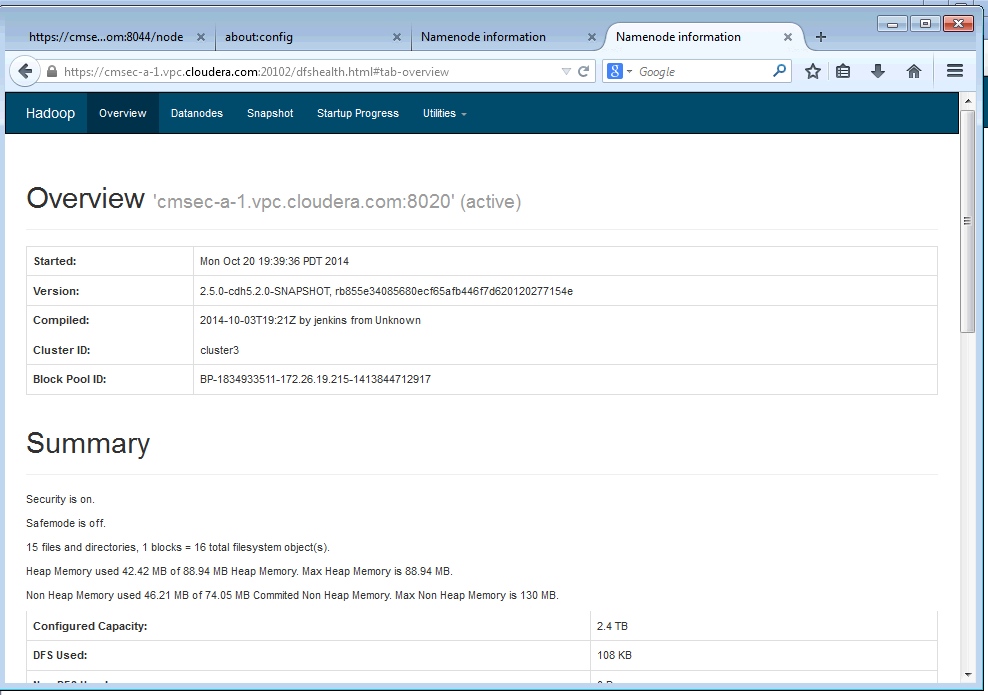
Task: Close the Firefox window
Action: tap(958, 24)
